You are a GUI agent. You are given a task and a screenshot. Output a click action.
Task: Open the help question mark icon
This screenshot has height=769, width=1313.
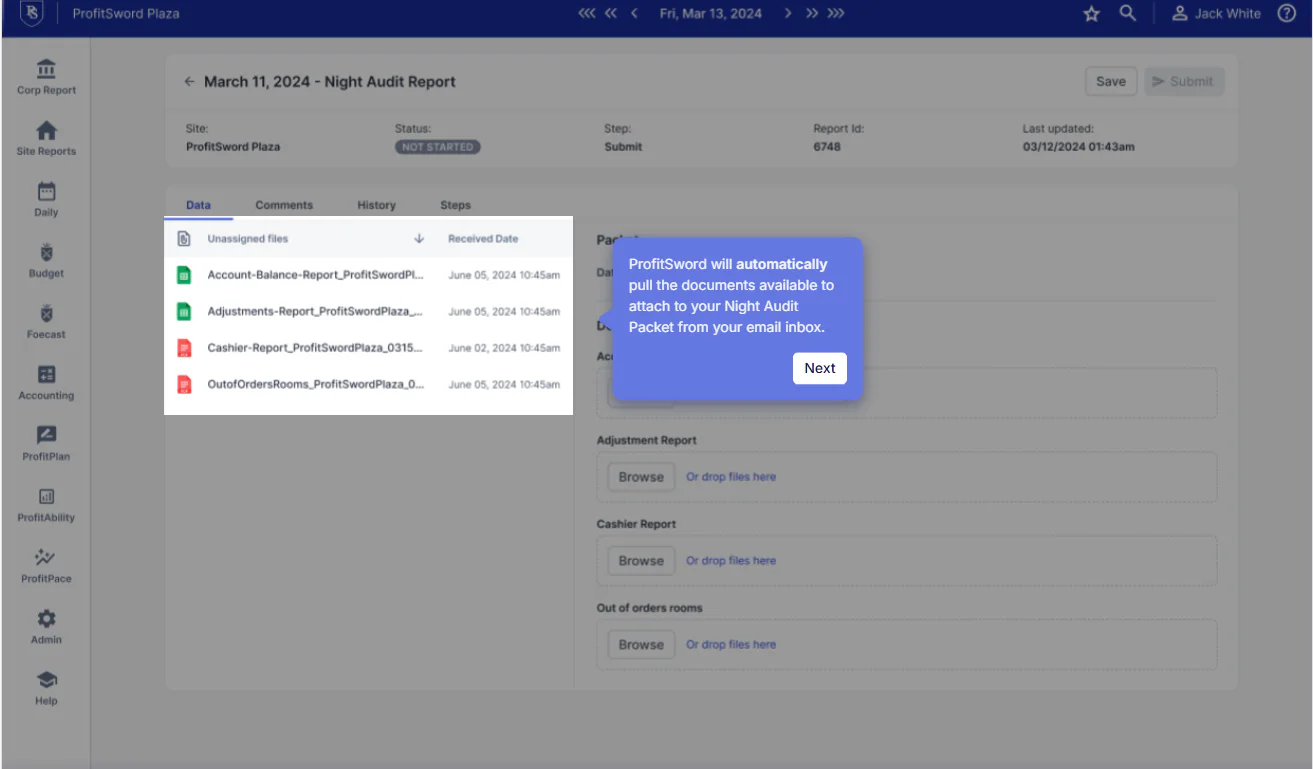pos(1287,14)
